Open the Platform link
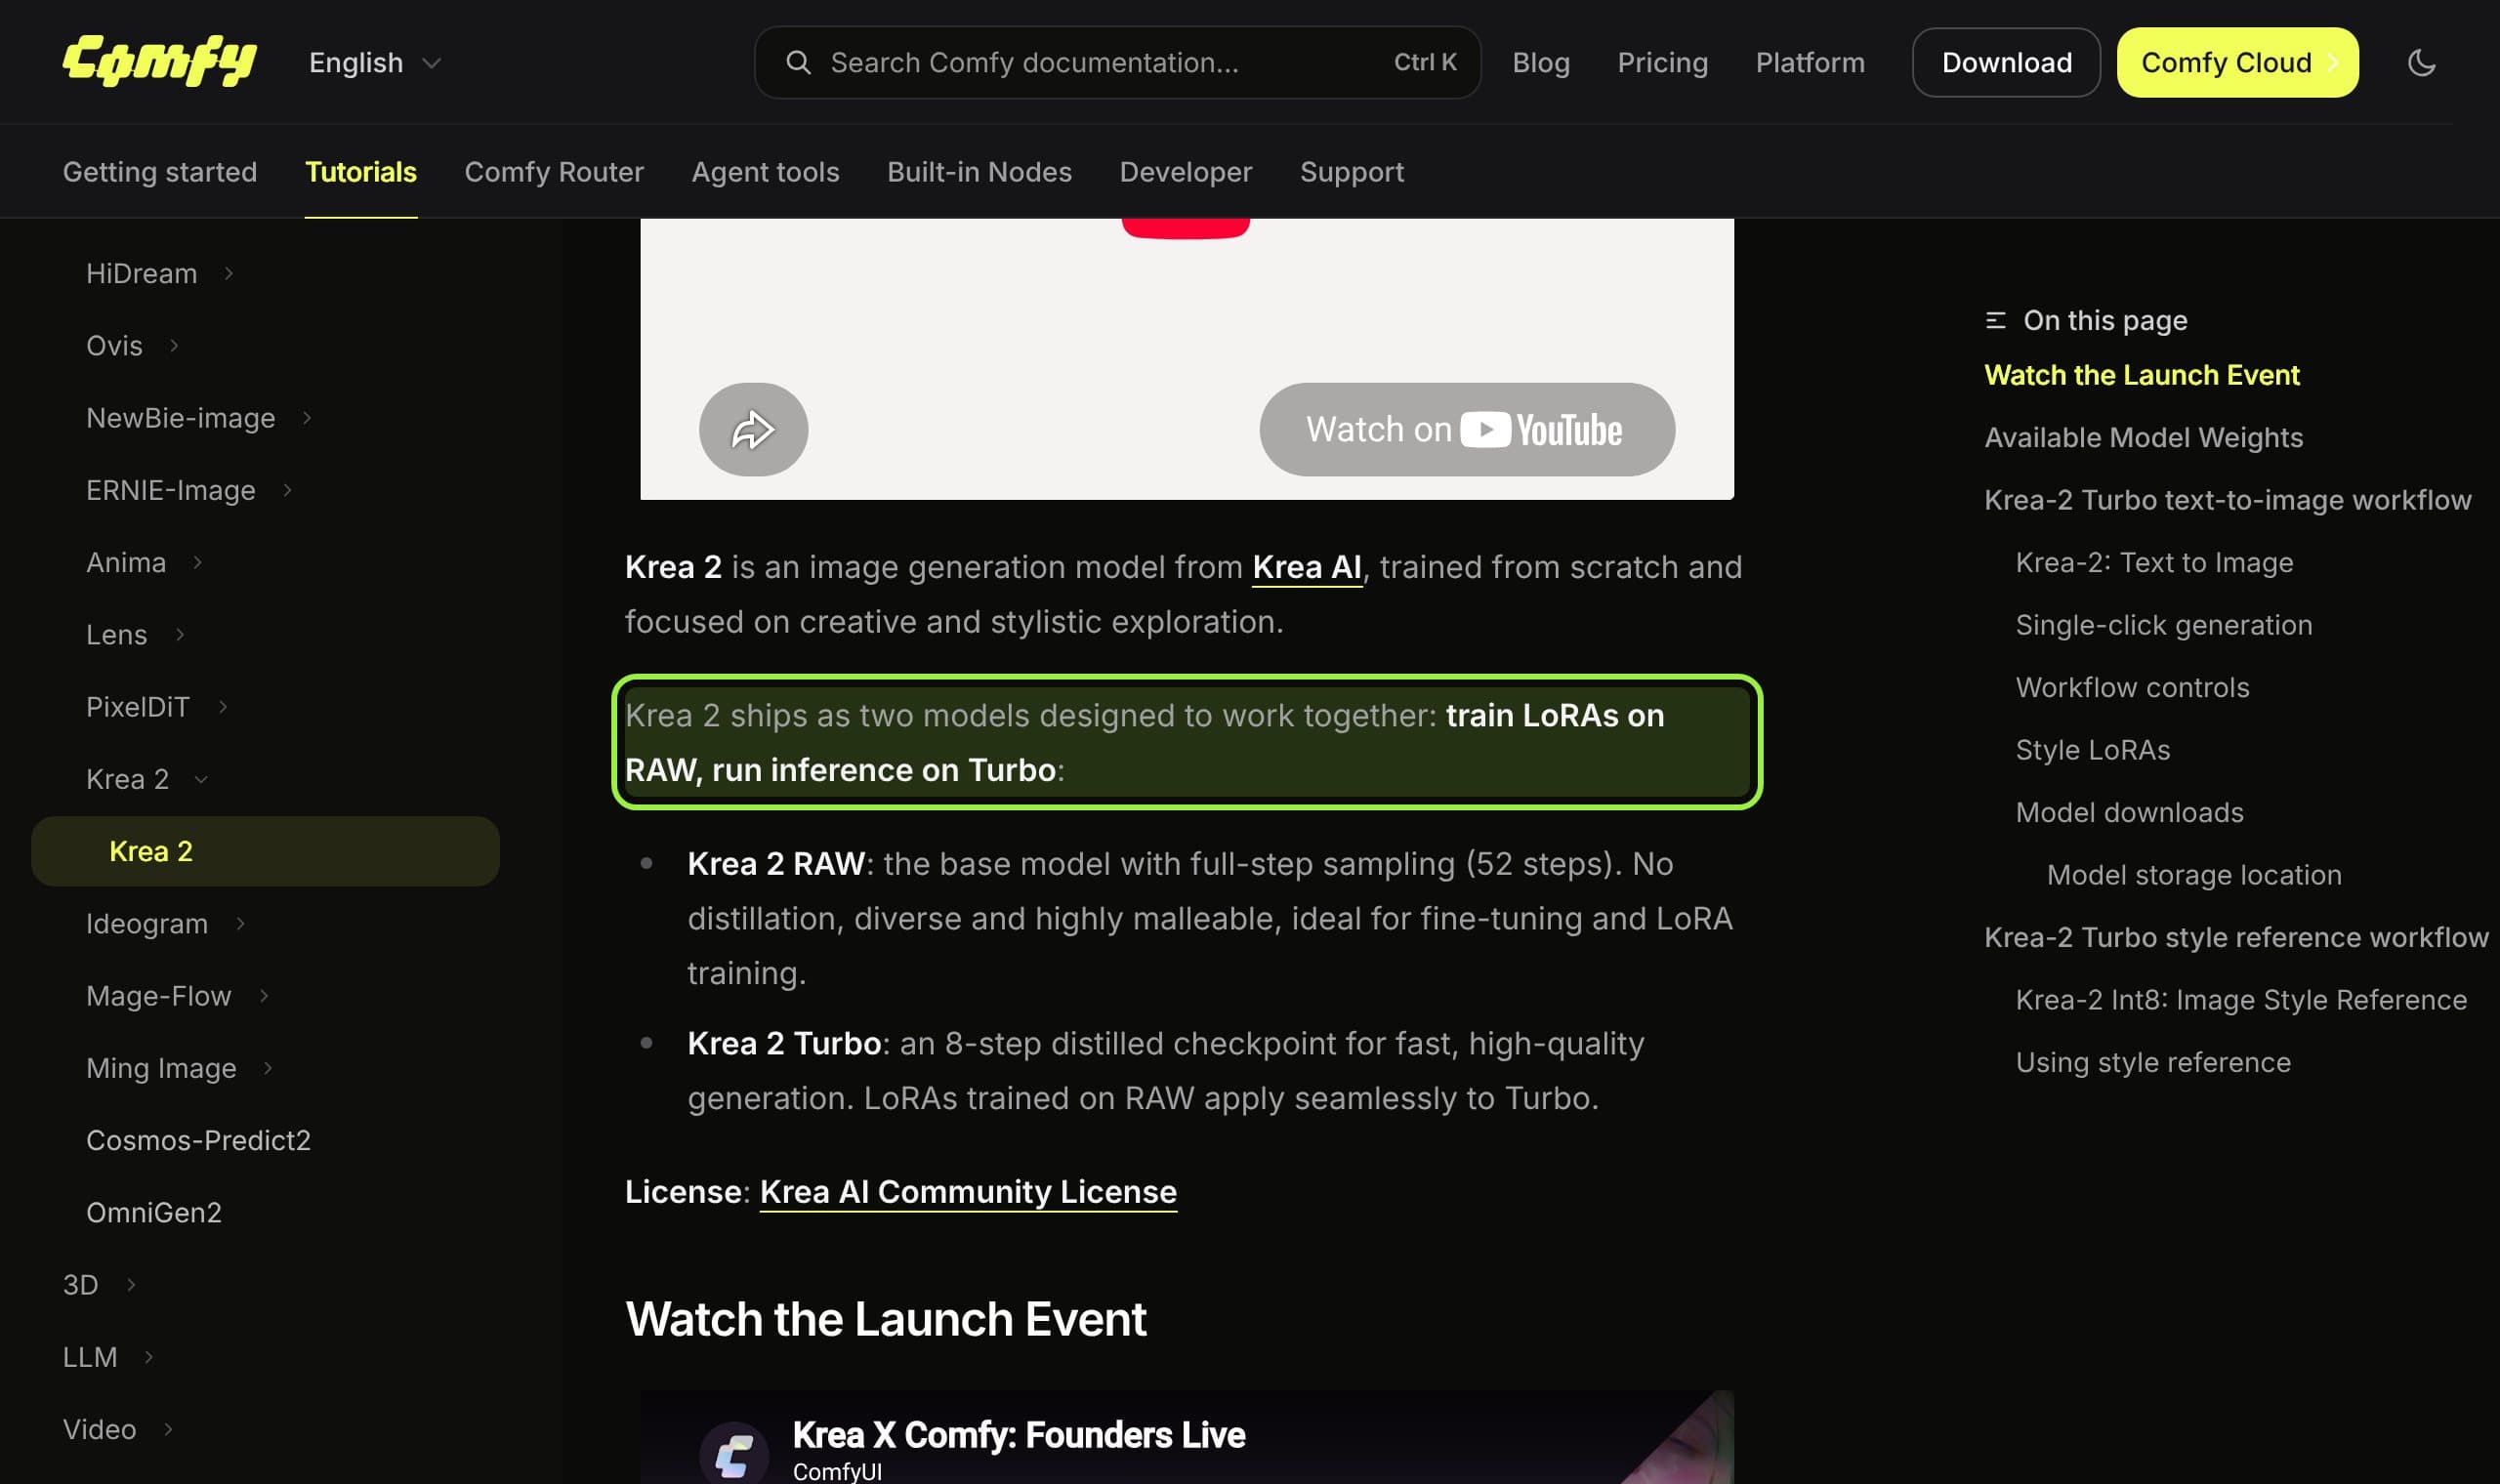This screenshot has height=1484, width=2500. (1810, 62)
